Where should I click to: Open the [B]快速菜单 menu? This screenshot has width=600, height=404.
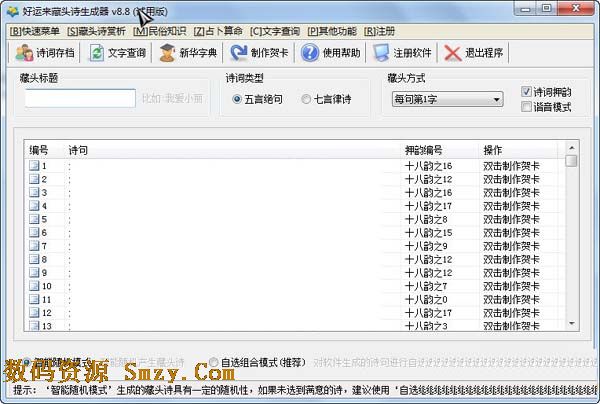[34, 31]
